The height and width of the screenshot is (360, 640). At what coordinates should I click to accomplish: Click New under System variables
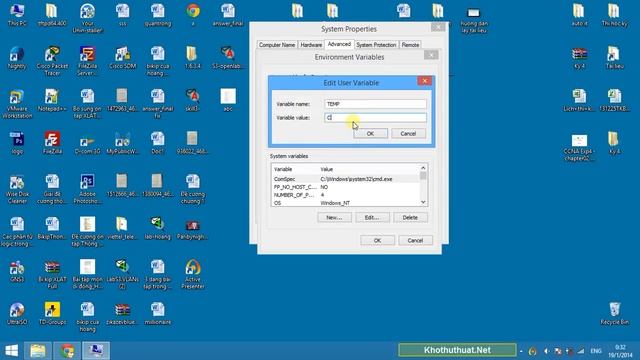coord(334,218)
